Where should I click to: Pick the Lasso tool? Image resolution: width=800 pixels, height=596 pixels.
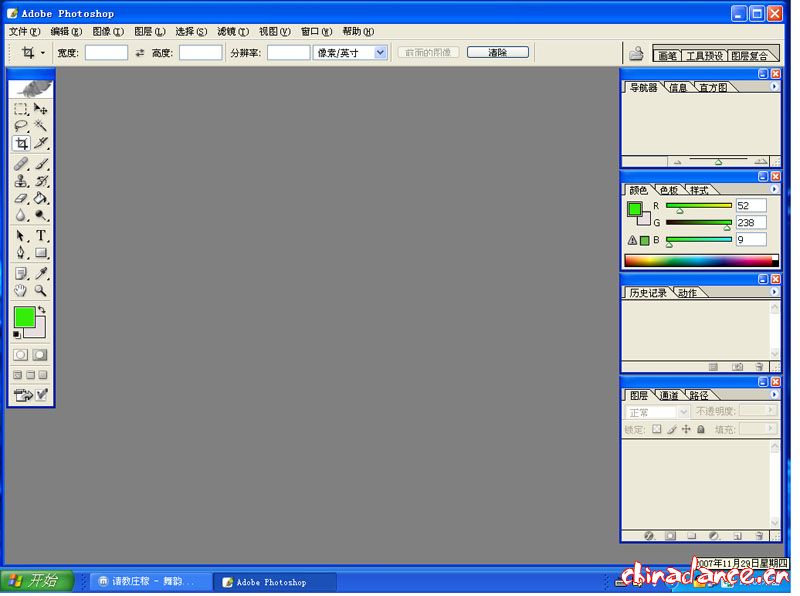(21, 126)
